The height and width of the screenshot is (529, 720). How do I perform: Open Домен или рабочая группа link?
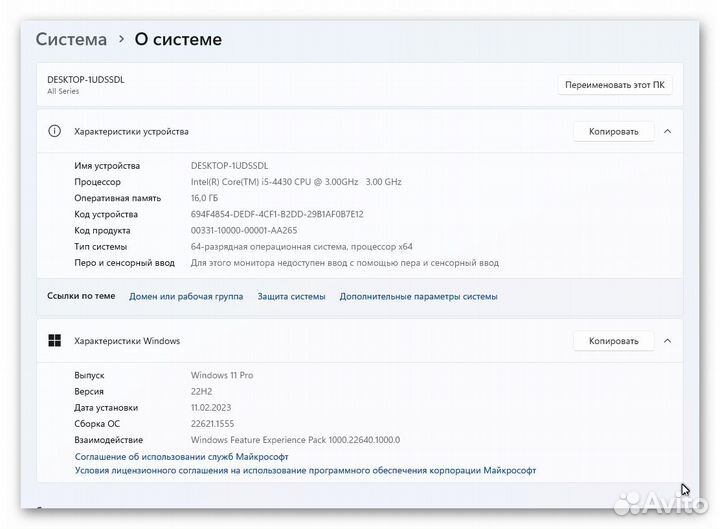186,297
